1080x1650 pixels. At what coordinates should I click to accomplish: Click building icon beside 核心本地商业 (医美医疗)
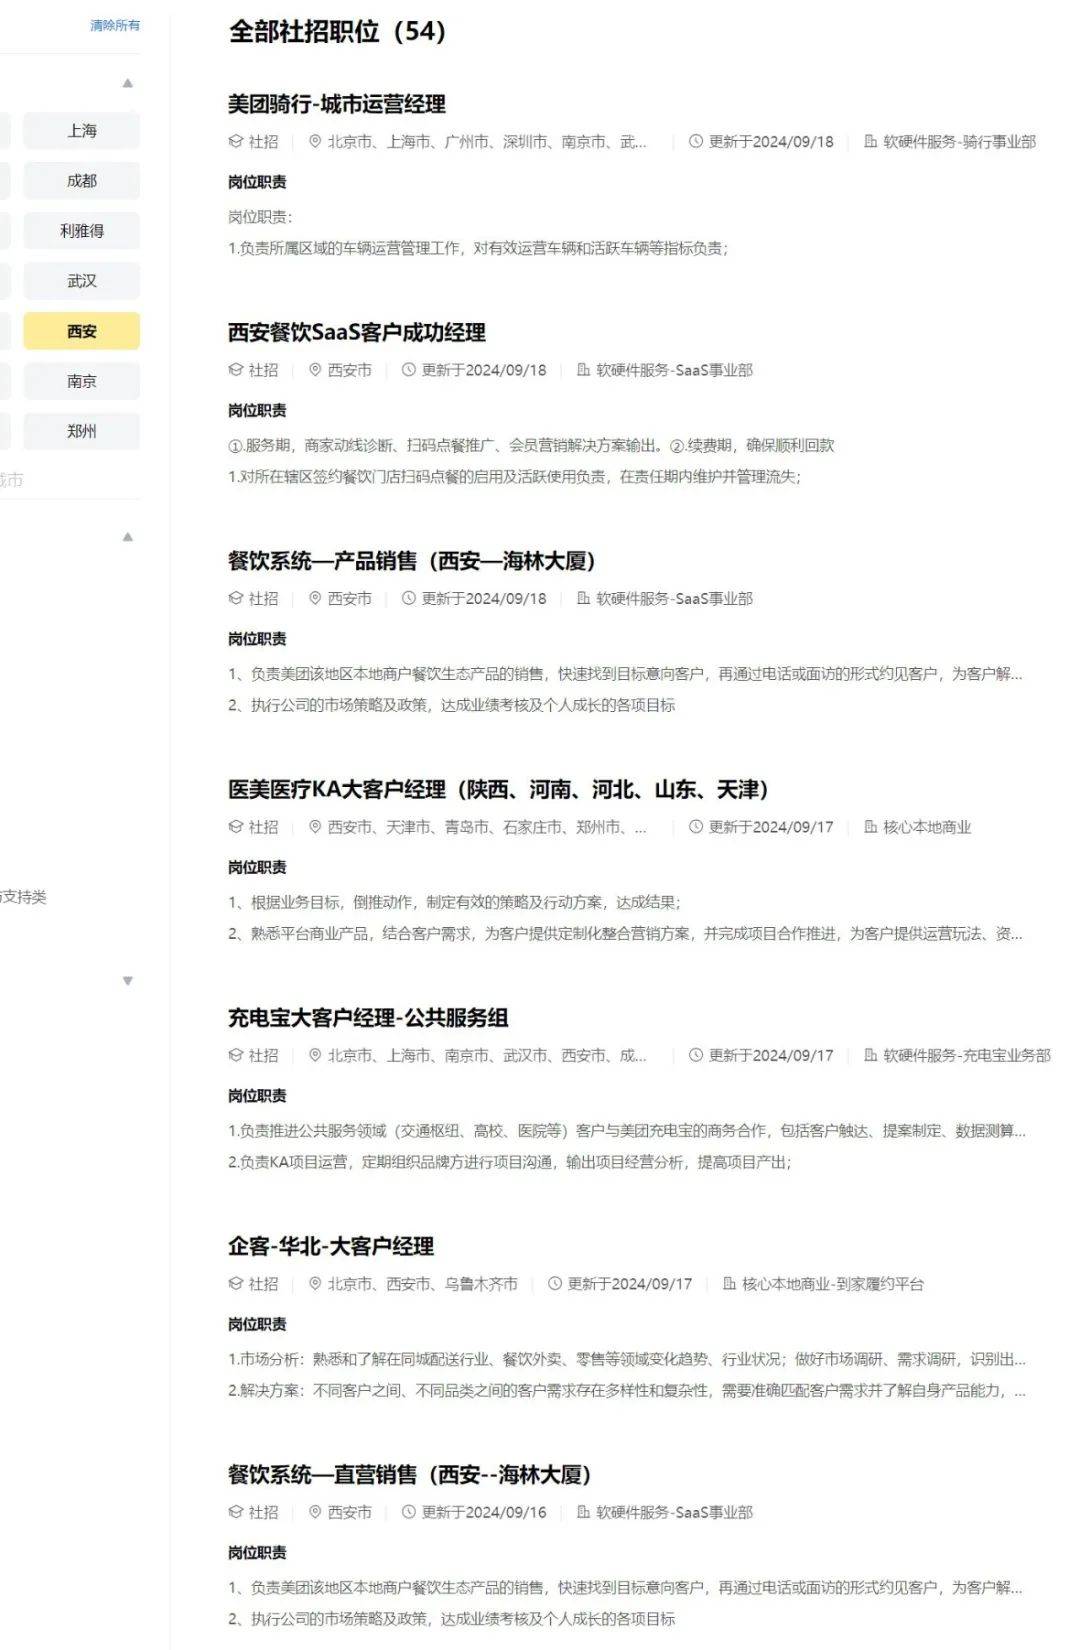(x=871, y=827)
